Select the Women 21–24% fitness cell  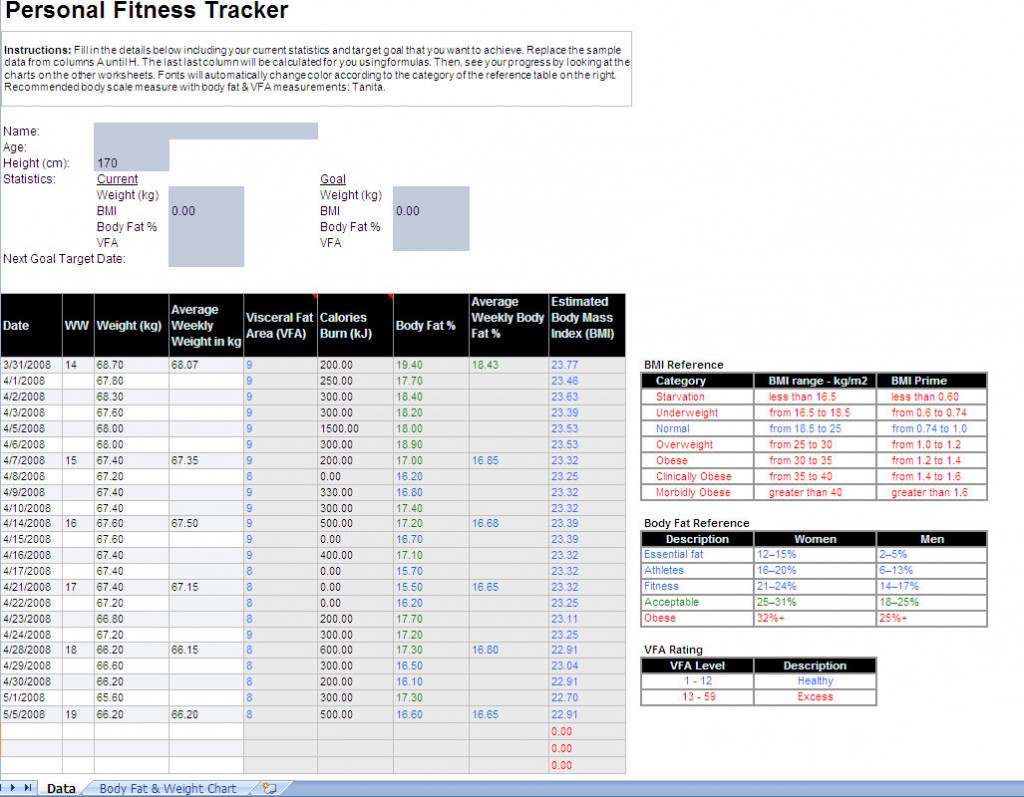coord(814,587)
